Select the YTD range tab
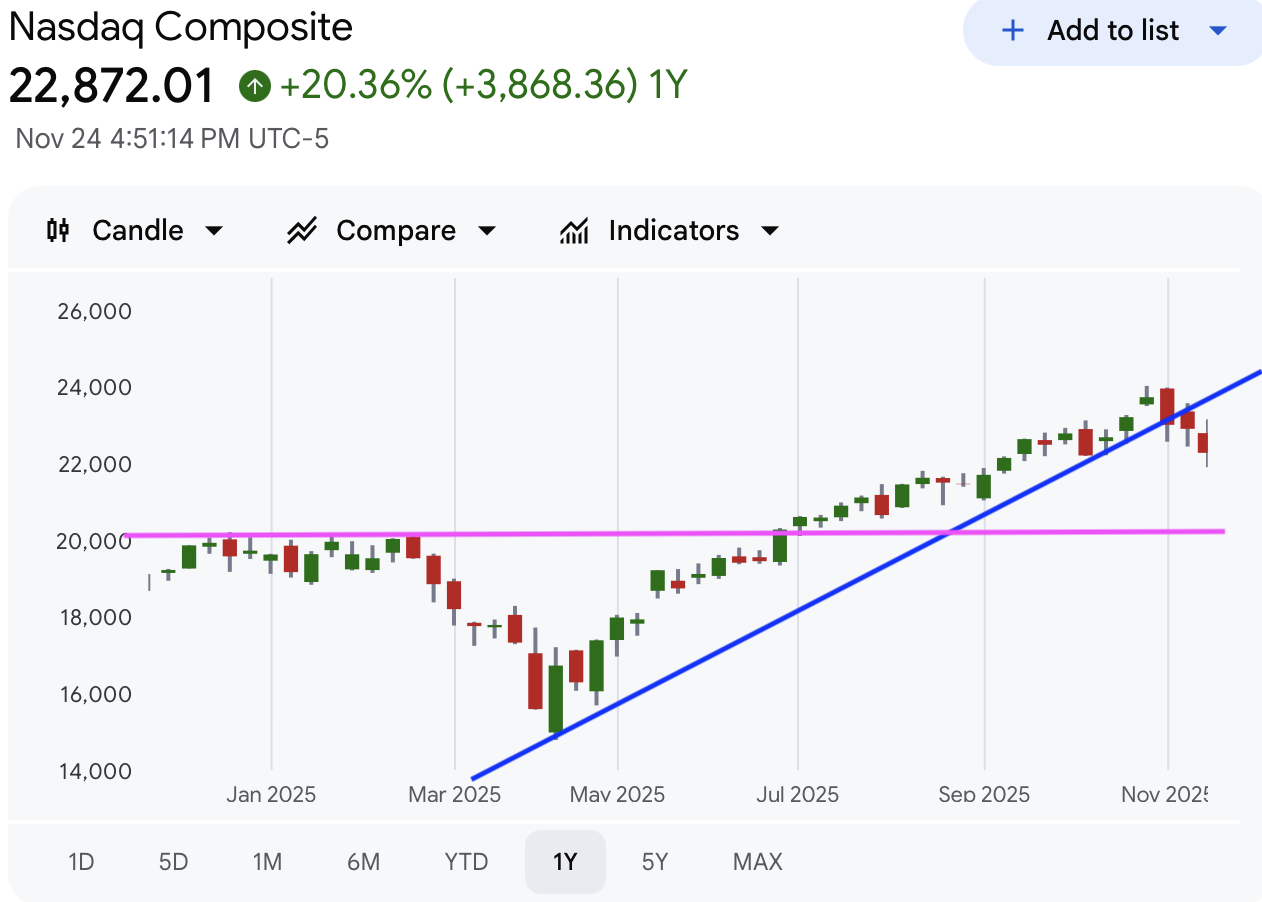 [x=466, y=862]
